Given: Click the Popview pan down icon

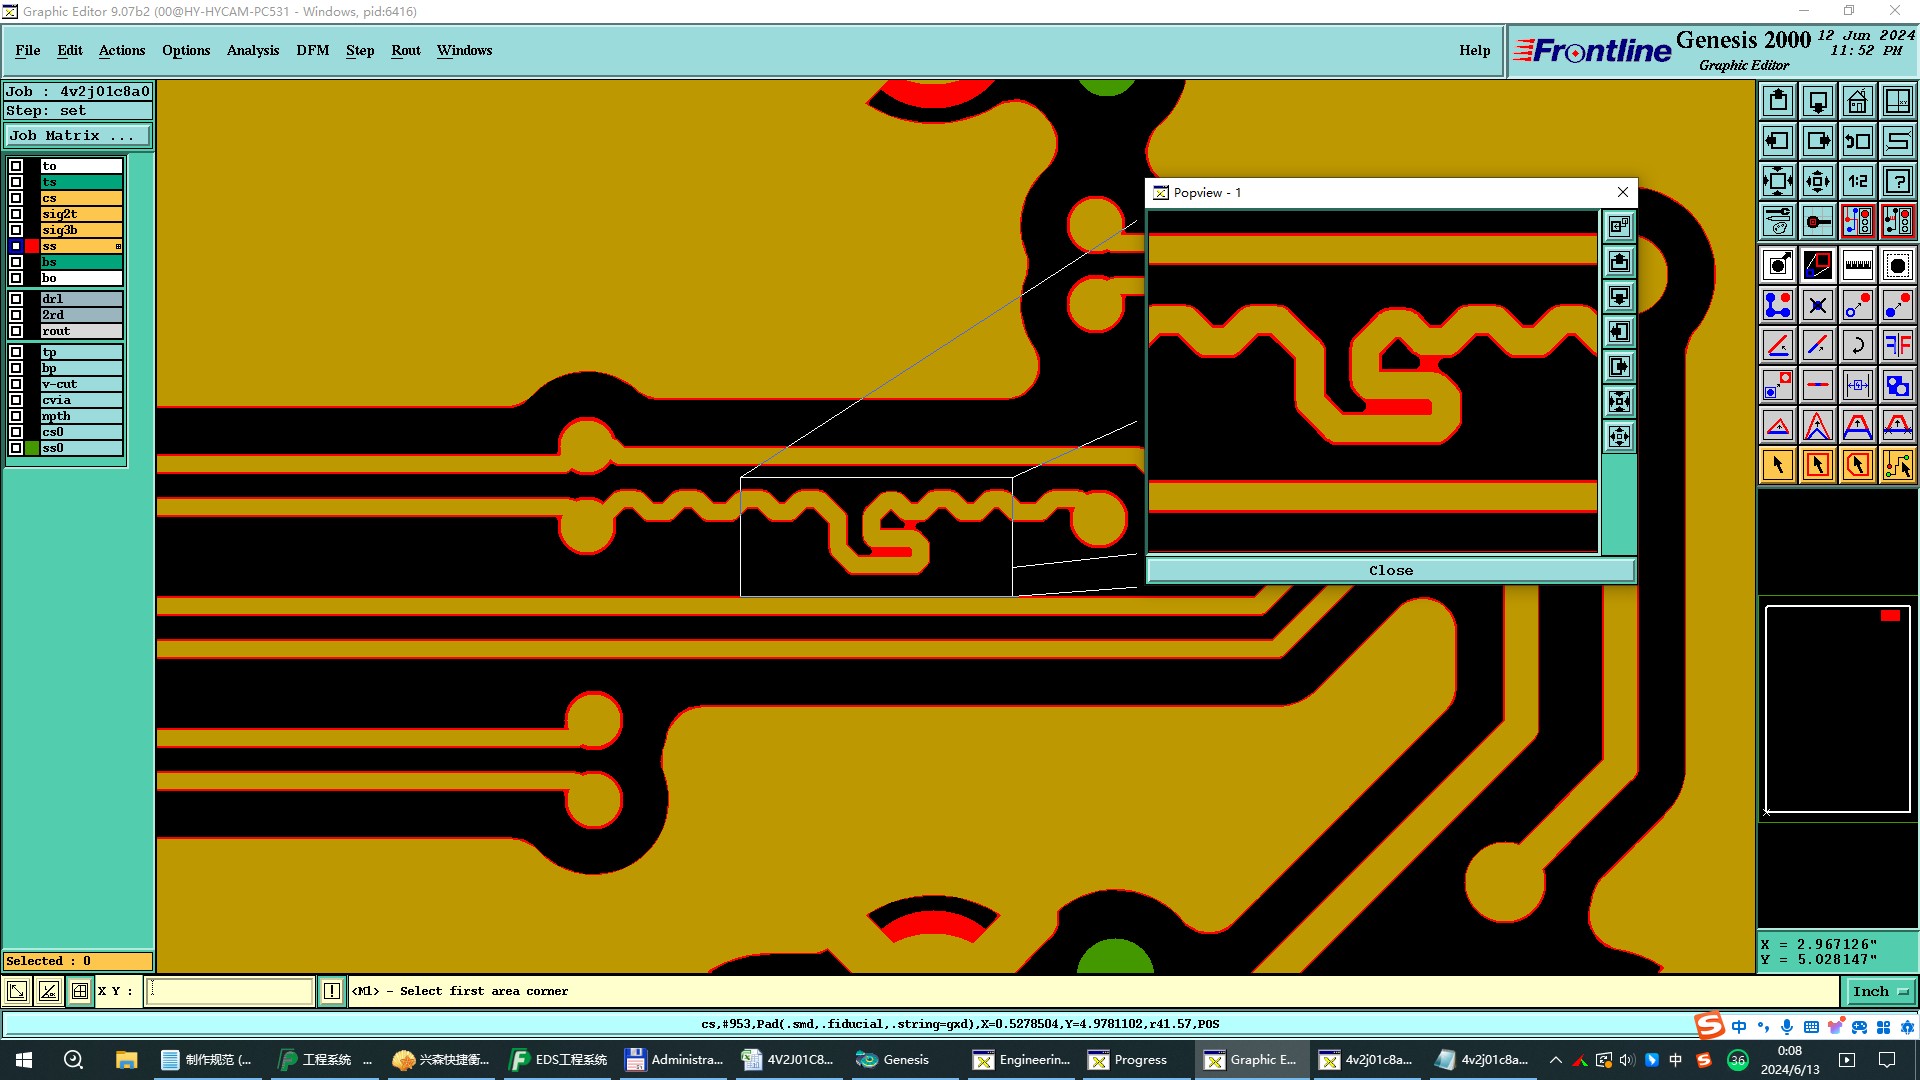Looking at the screenshot, I should click(1619, 297).
